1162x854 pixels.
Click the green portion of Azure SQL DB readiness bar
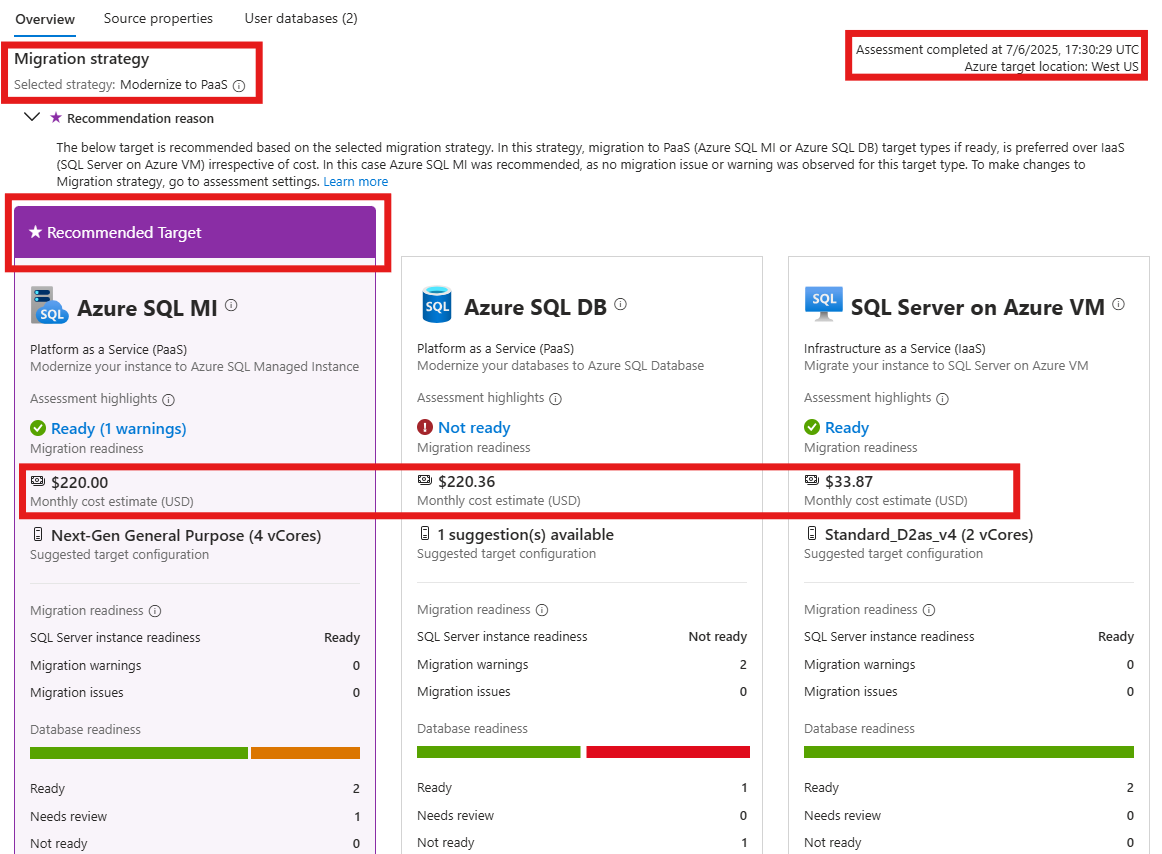pos(498,752)
